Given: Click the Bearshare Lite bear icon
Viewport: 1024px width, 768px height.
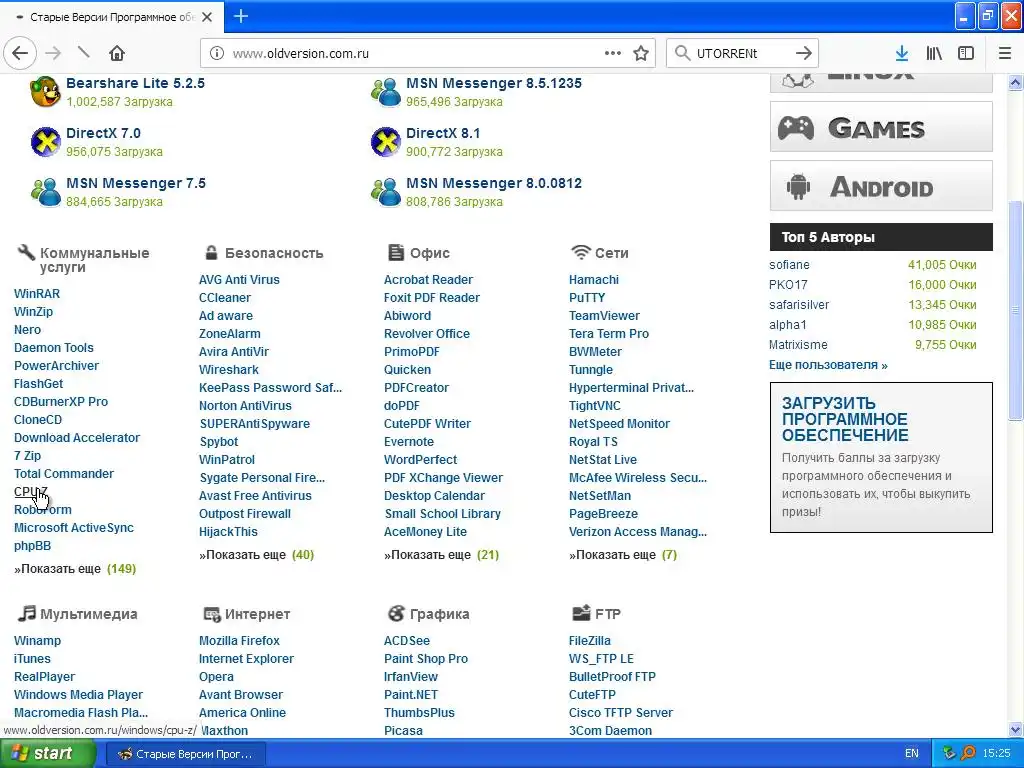Looking at the screenshot, I should (x=46, y=91).
